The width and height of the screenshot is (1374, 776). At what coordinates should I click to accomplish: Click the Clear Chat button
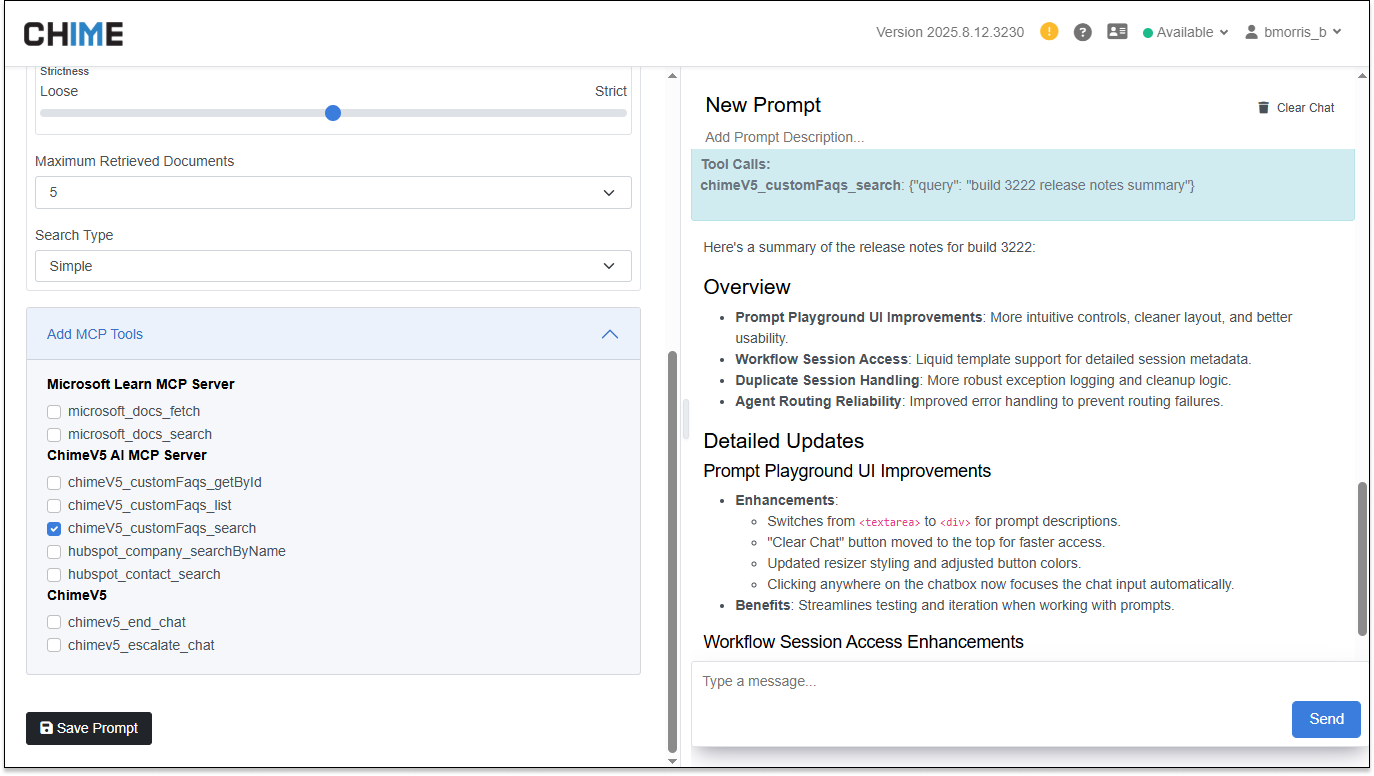1296,107
